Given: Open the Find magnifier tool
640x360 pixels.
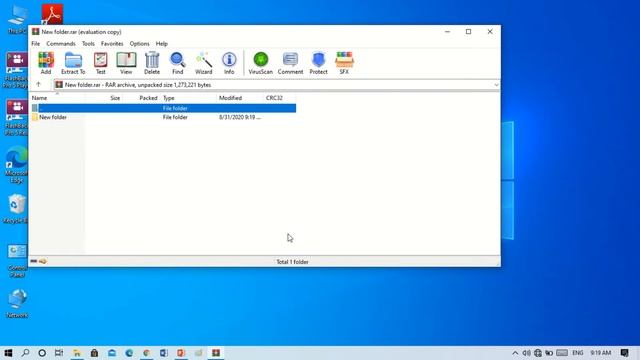Looking at the screenshot, I should tap(178, 63).
